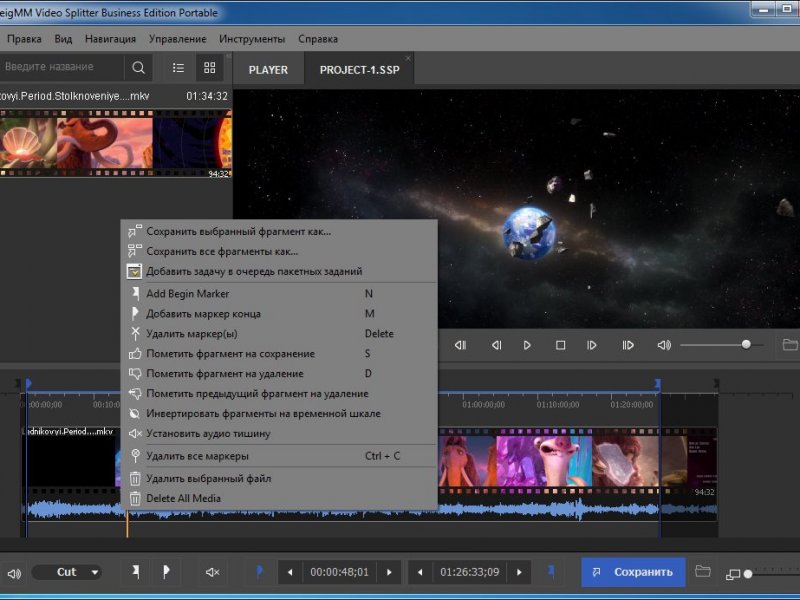This screenshot has height=600, width=800.
Task: Increase the 00:00:48;01 start time
Action: click(x=389, y=572)
